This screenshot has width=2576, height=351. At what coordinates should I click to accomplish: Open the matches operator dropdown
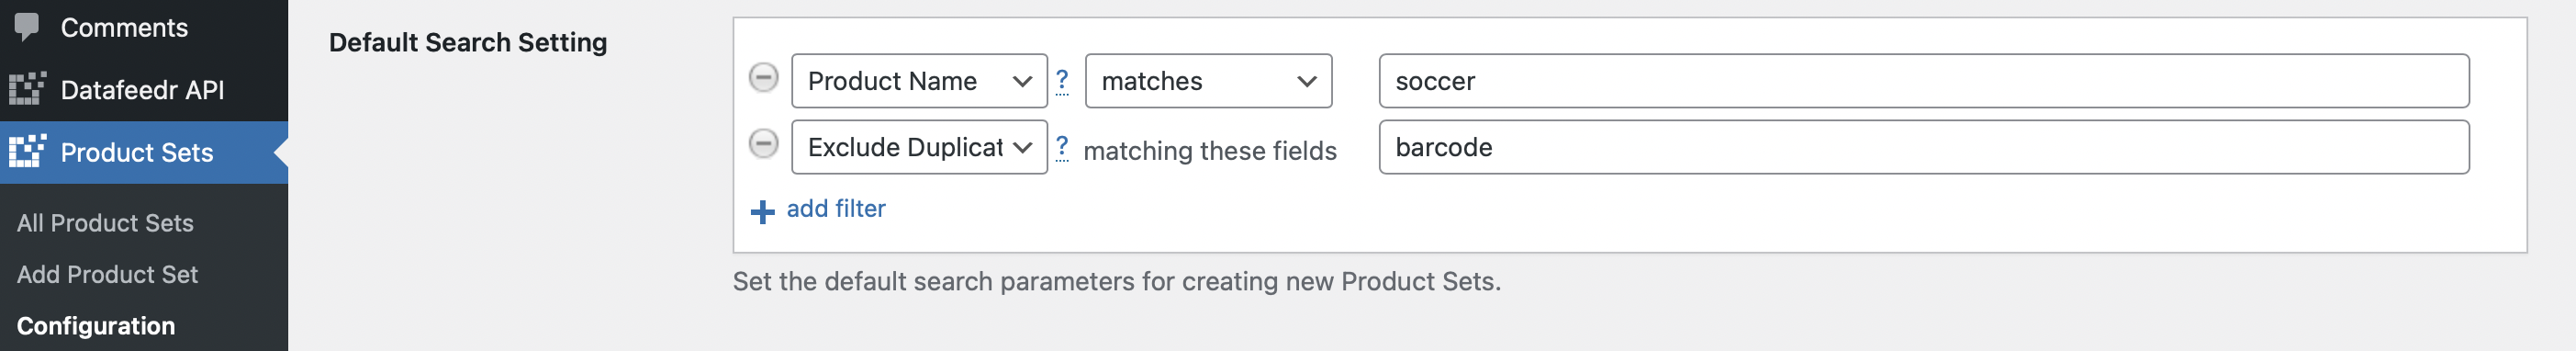click(x=1208, y=81)
